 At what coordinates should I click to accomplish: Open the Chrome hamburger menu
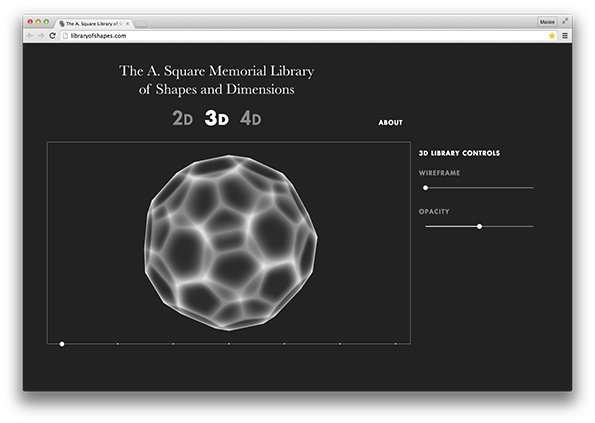(x=565, y=36)
